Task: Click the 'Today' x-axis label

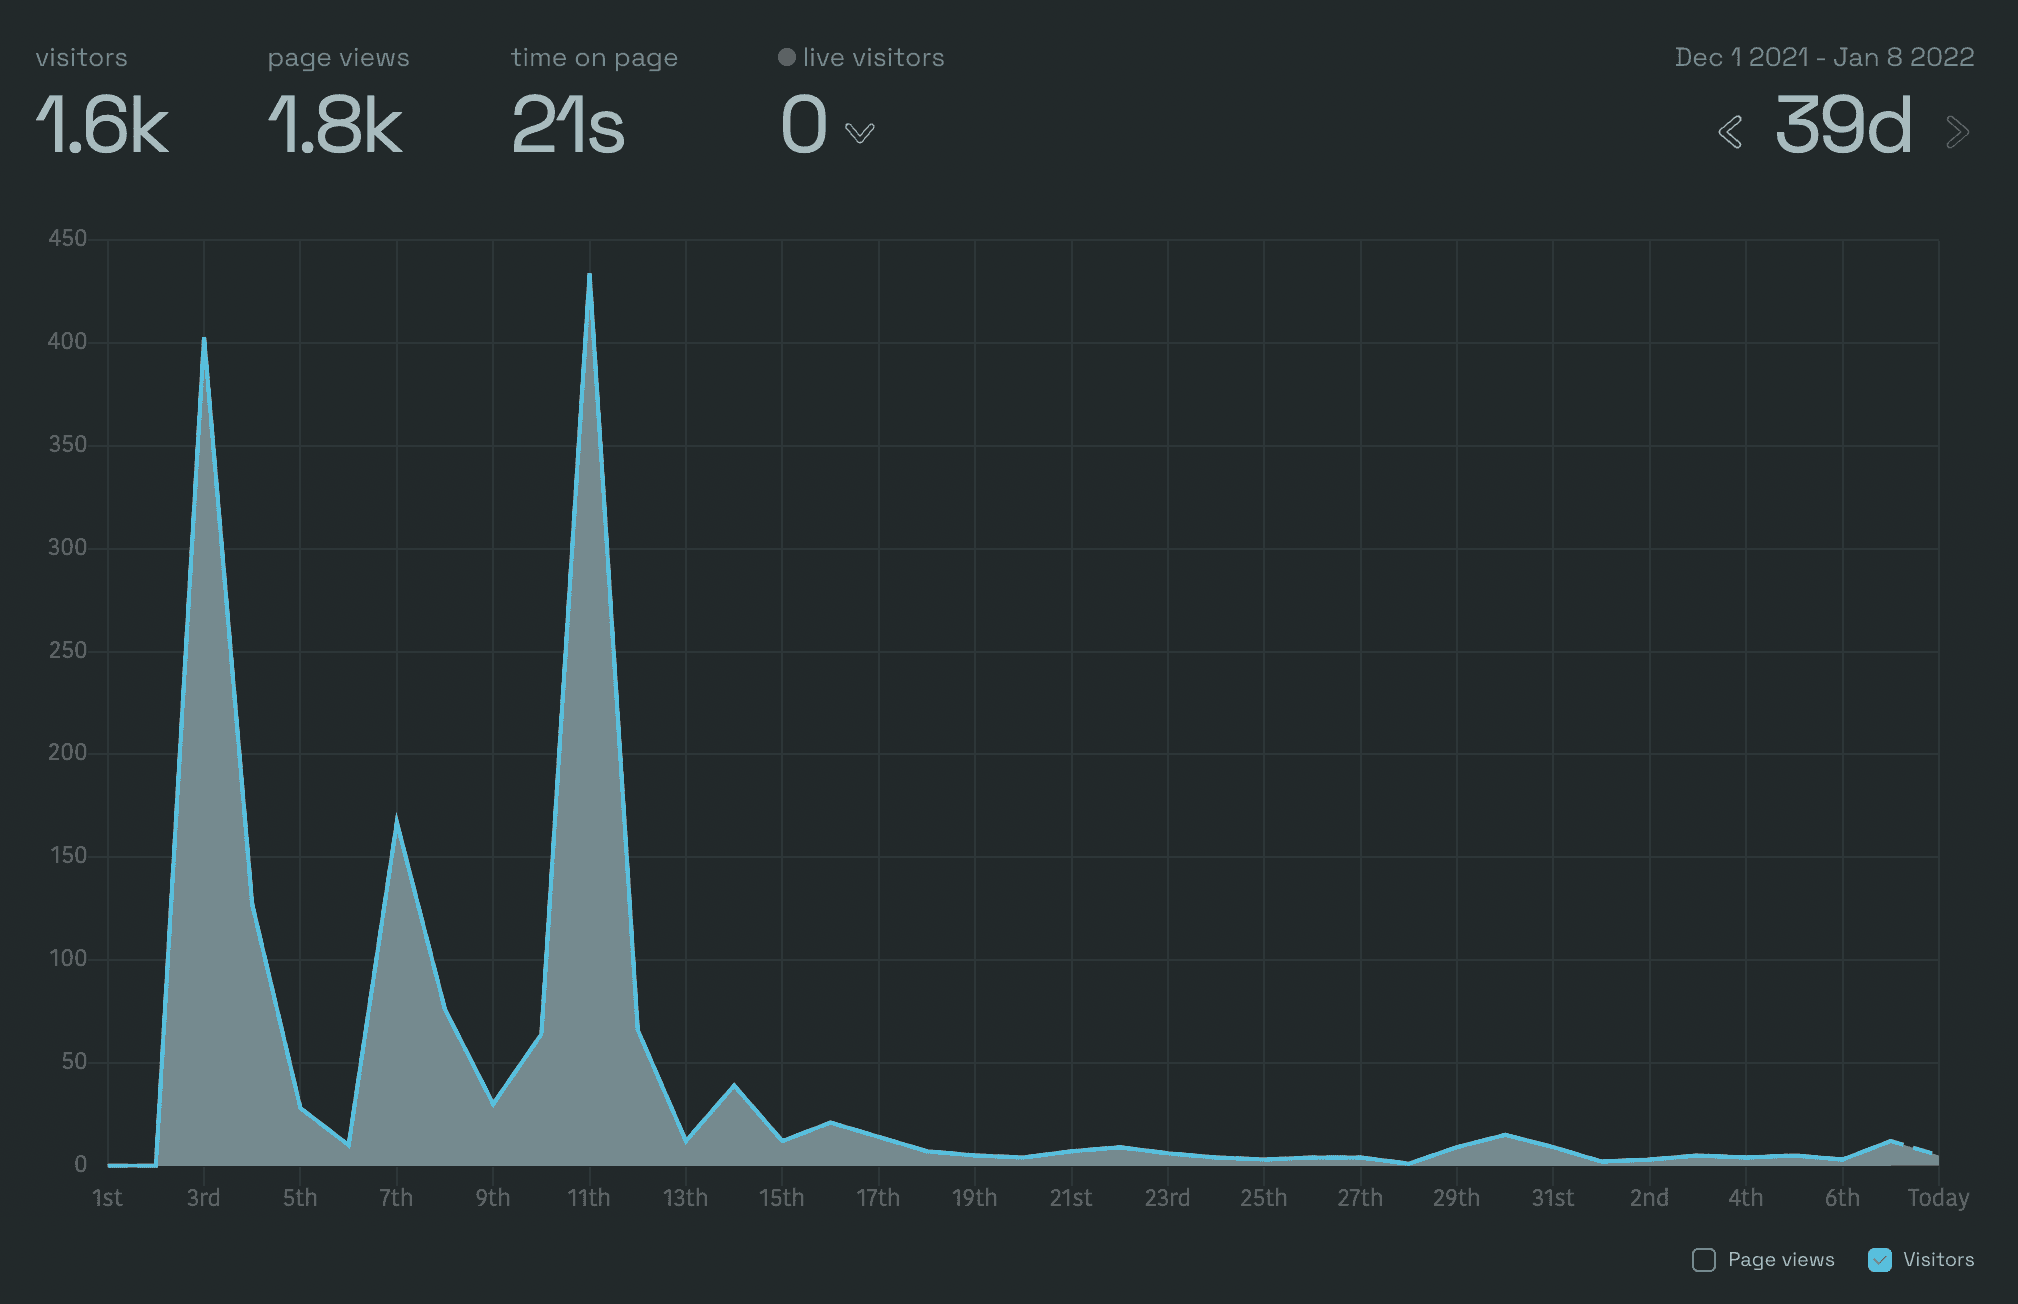Action: pyautogui.click(x=1938, y=1198)
